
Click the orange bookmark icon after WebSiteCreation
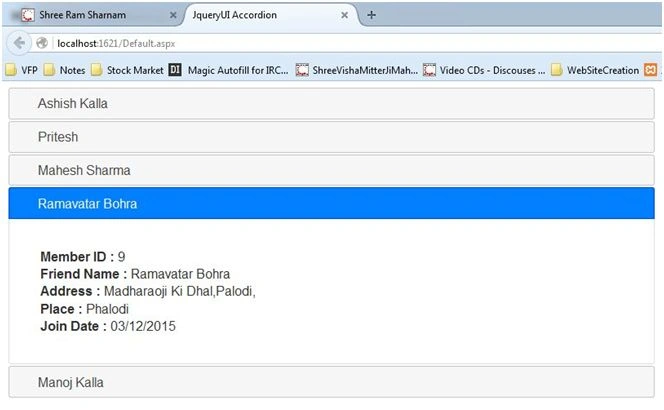[650, 70]
